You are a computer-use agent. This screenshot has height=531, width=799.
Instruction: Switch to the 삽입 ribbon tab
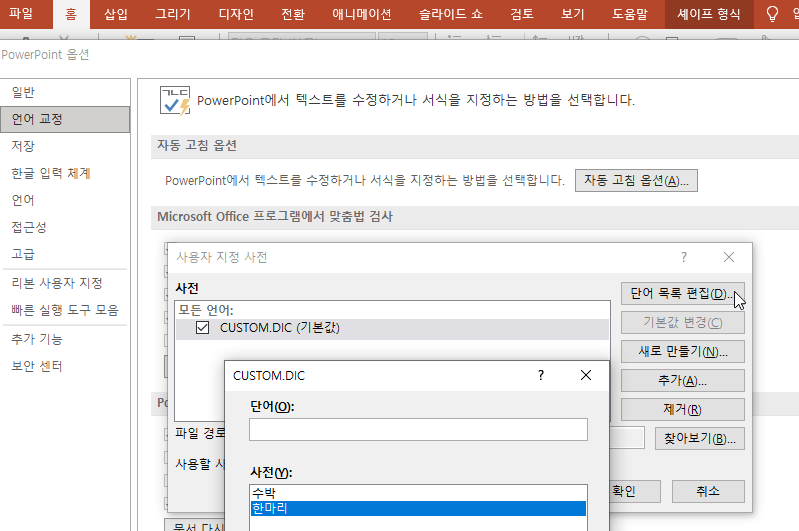click(116, 14)
